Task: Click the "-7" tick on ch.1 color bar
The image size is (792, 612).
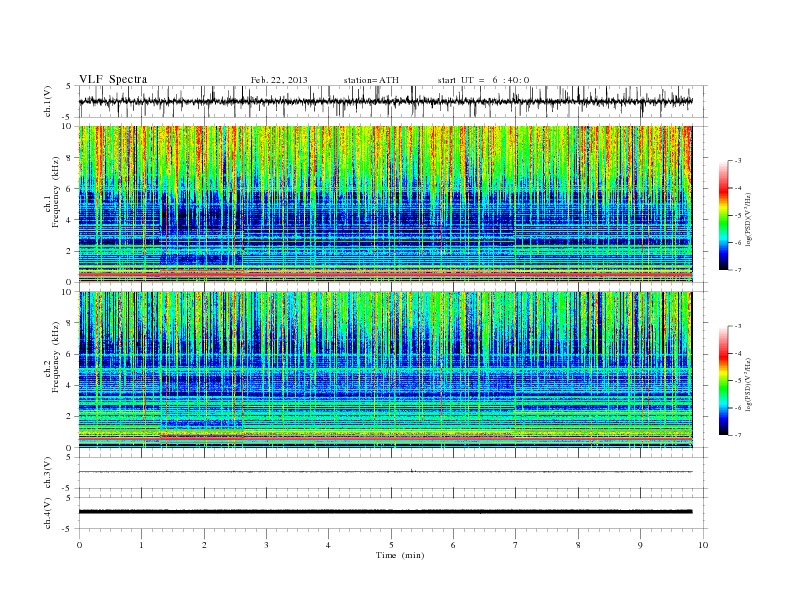Action: point(738,270)
